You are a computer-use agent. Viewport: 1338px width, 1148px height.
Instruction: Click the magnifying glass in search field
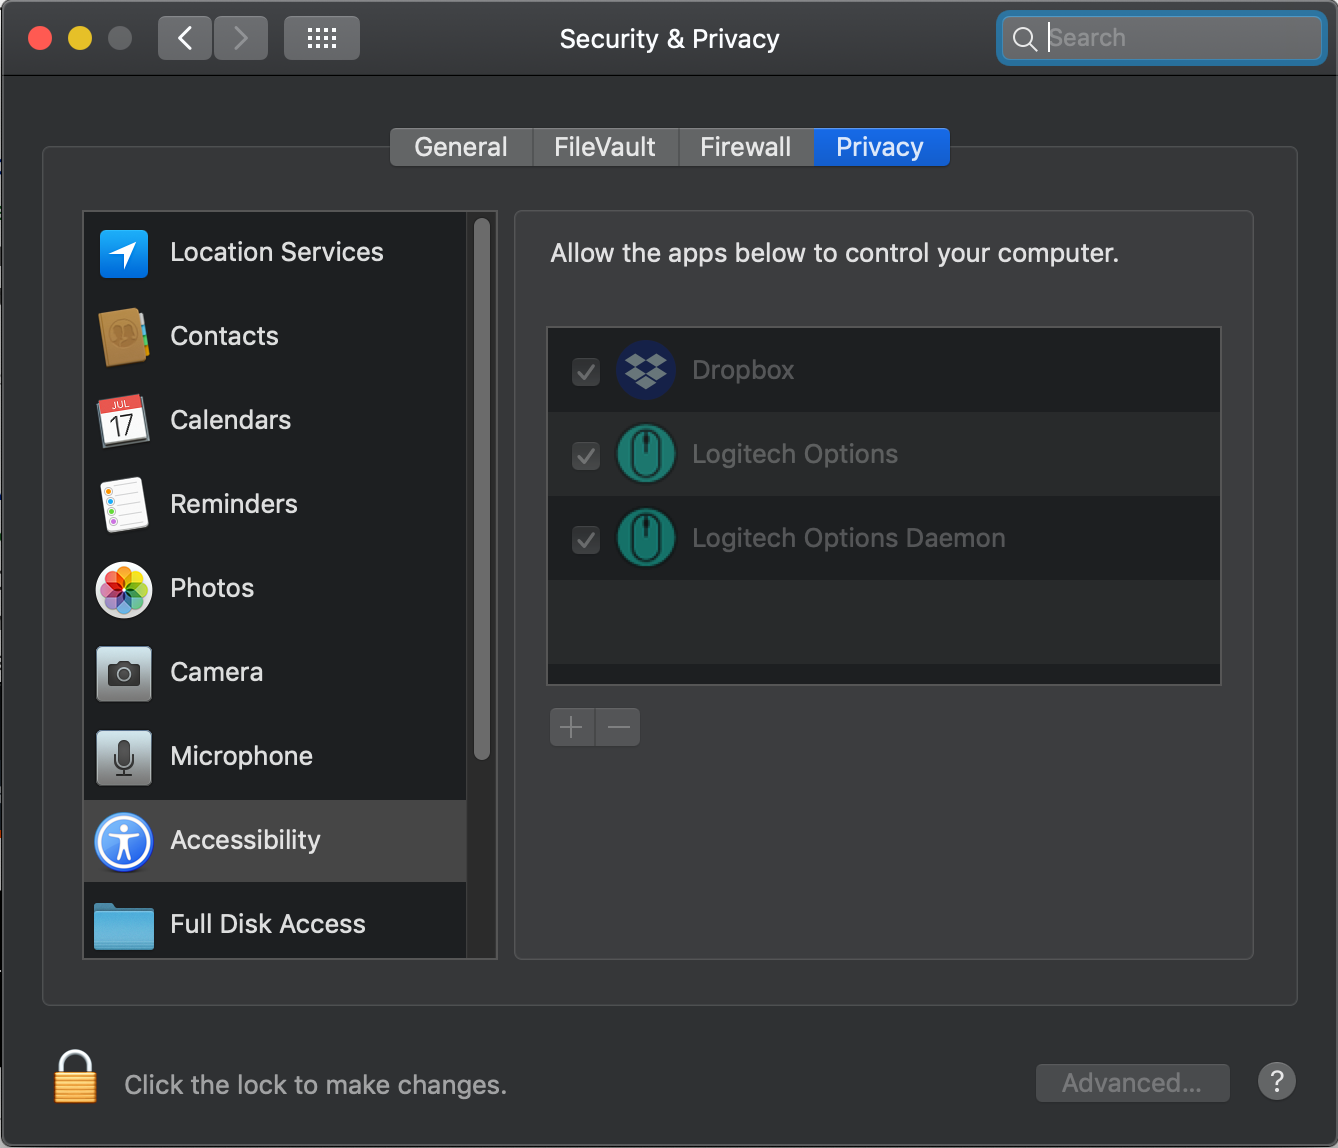point(1025,39)
